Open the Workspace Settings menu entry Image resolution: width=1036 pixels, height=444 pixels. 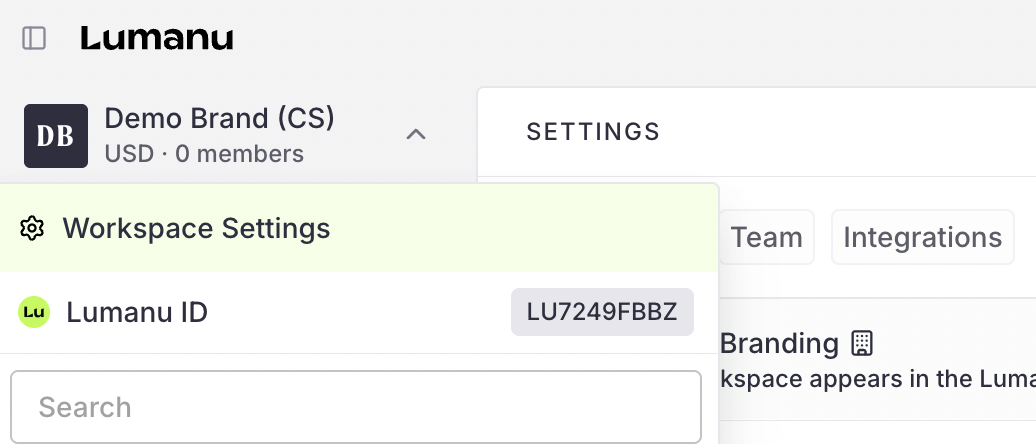(196, 228)
